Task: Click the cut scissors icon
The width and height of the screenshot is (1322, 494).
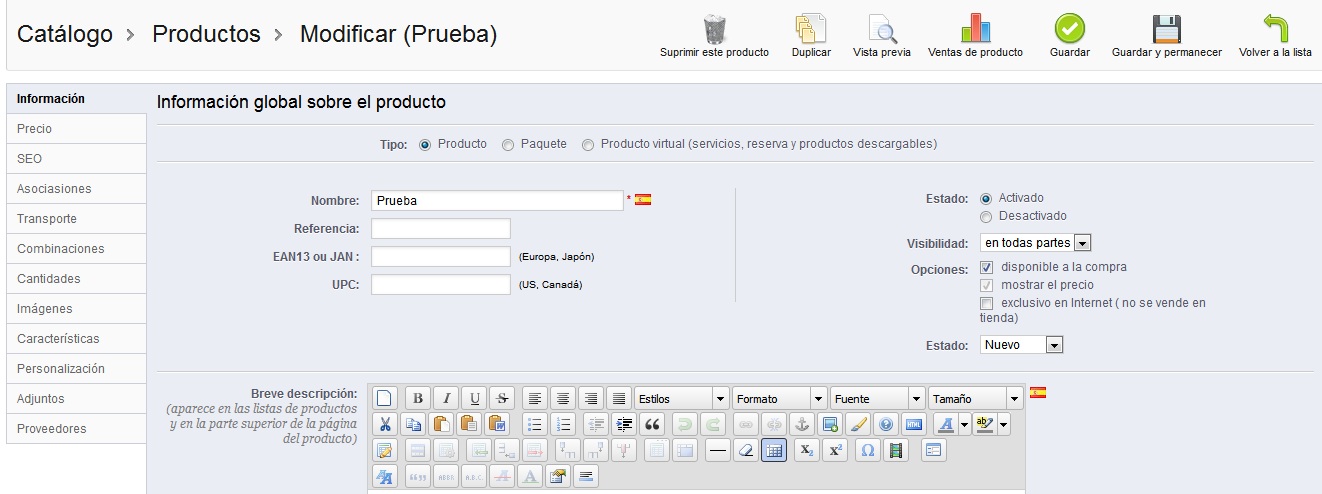Action: tap(384, 424)
